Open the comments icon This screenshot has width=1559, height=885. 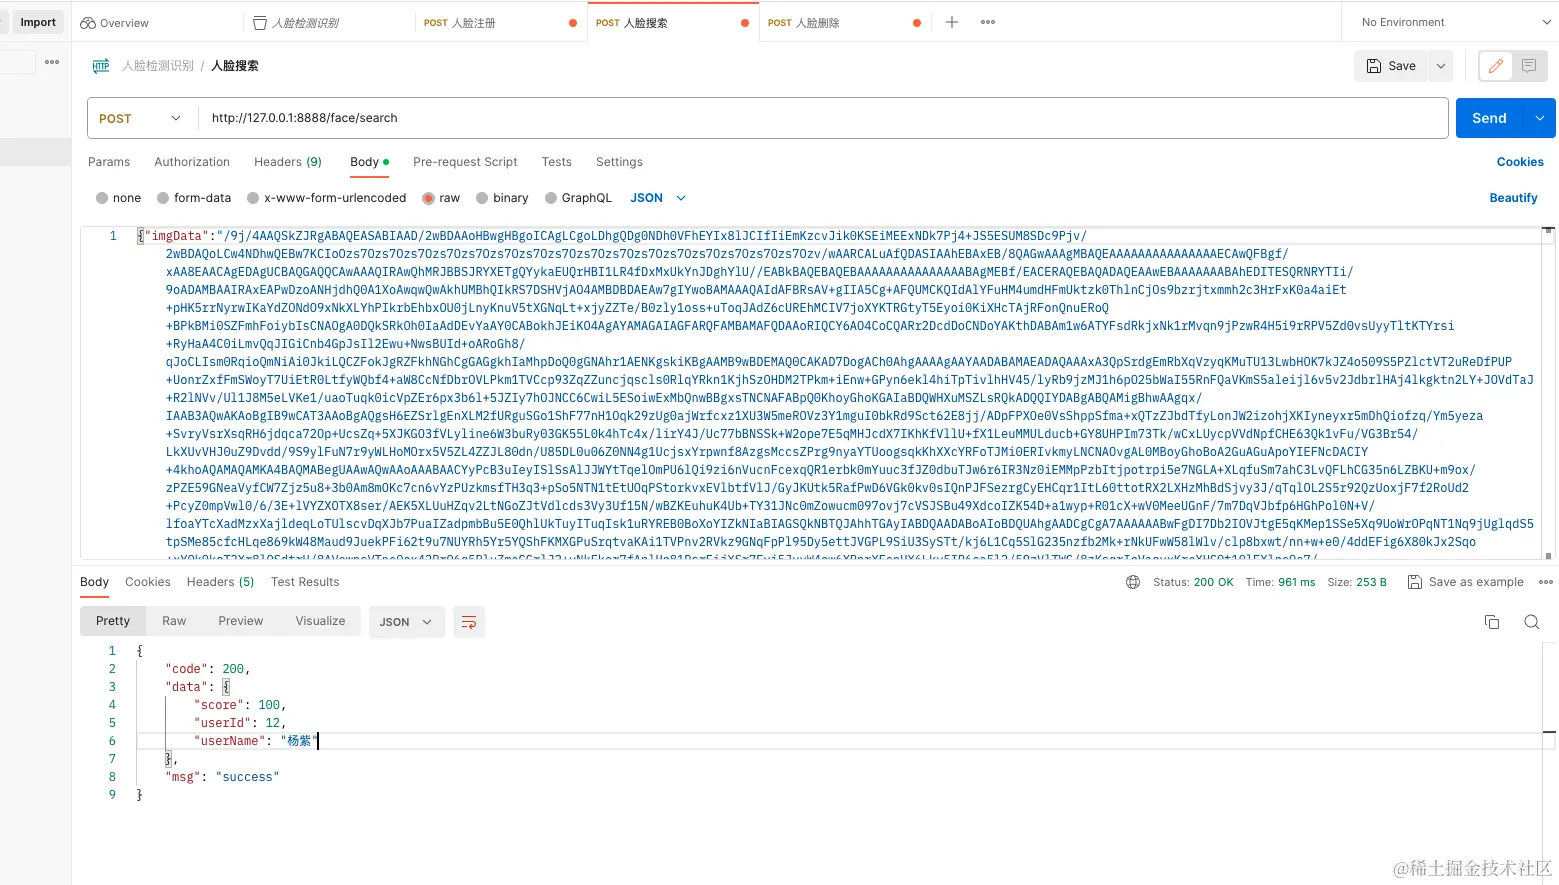point(1529,66)
